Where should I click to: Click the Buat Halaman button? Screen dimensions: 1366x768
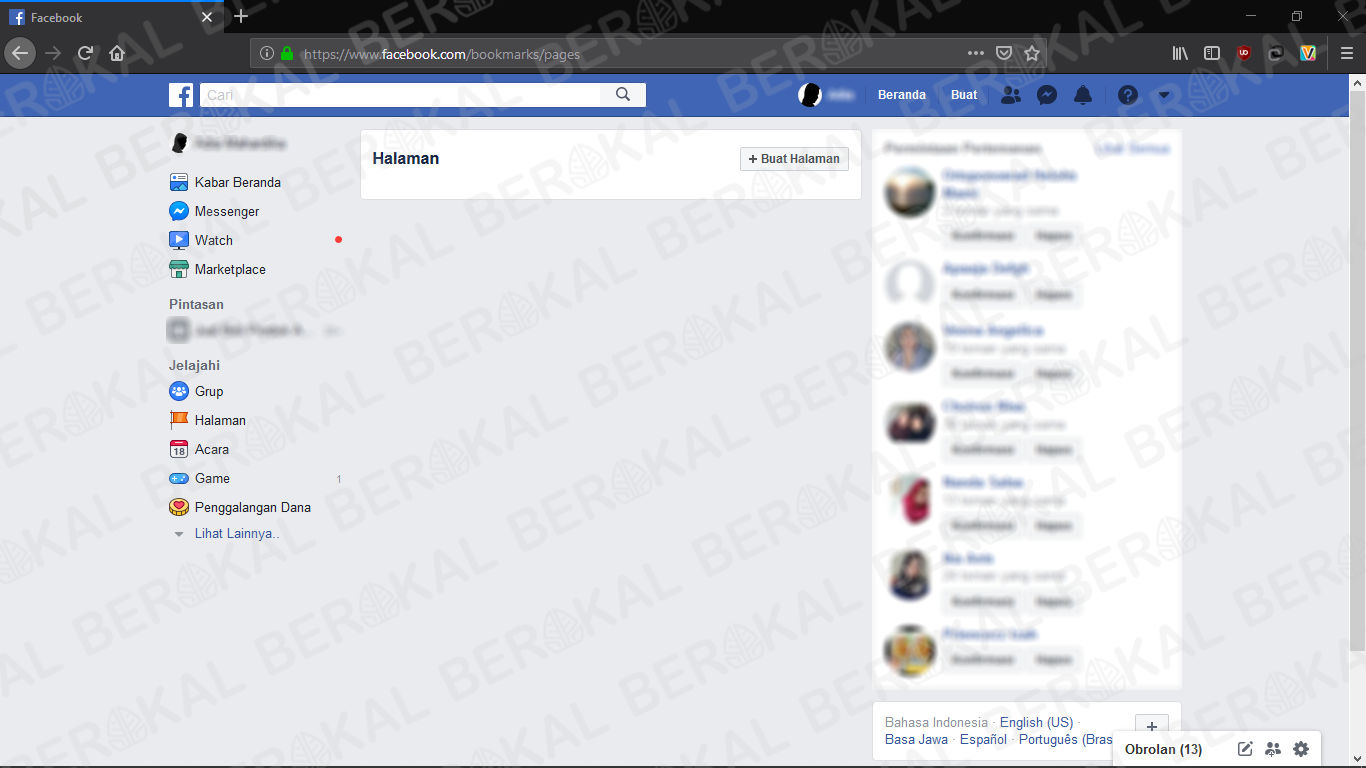coord(794,158)
